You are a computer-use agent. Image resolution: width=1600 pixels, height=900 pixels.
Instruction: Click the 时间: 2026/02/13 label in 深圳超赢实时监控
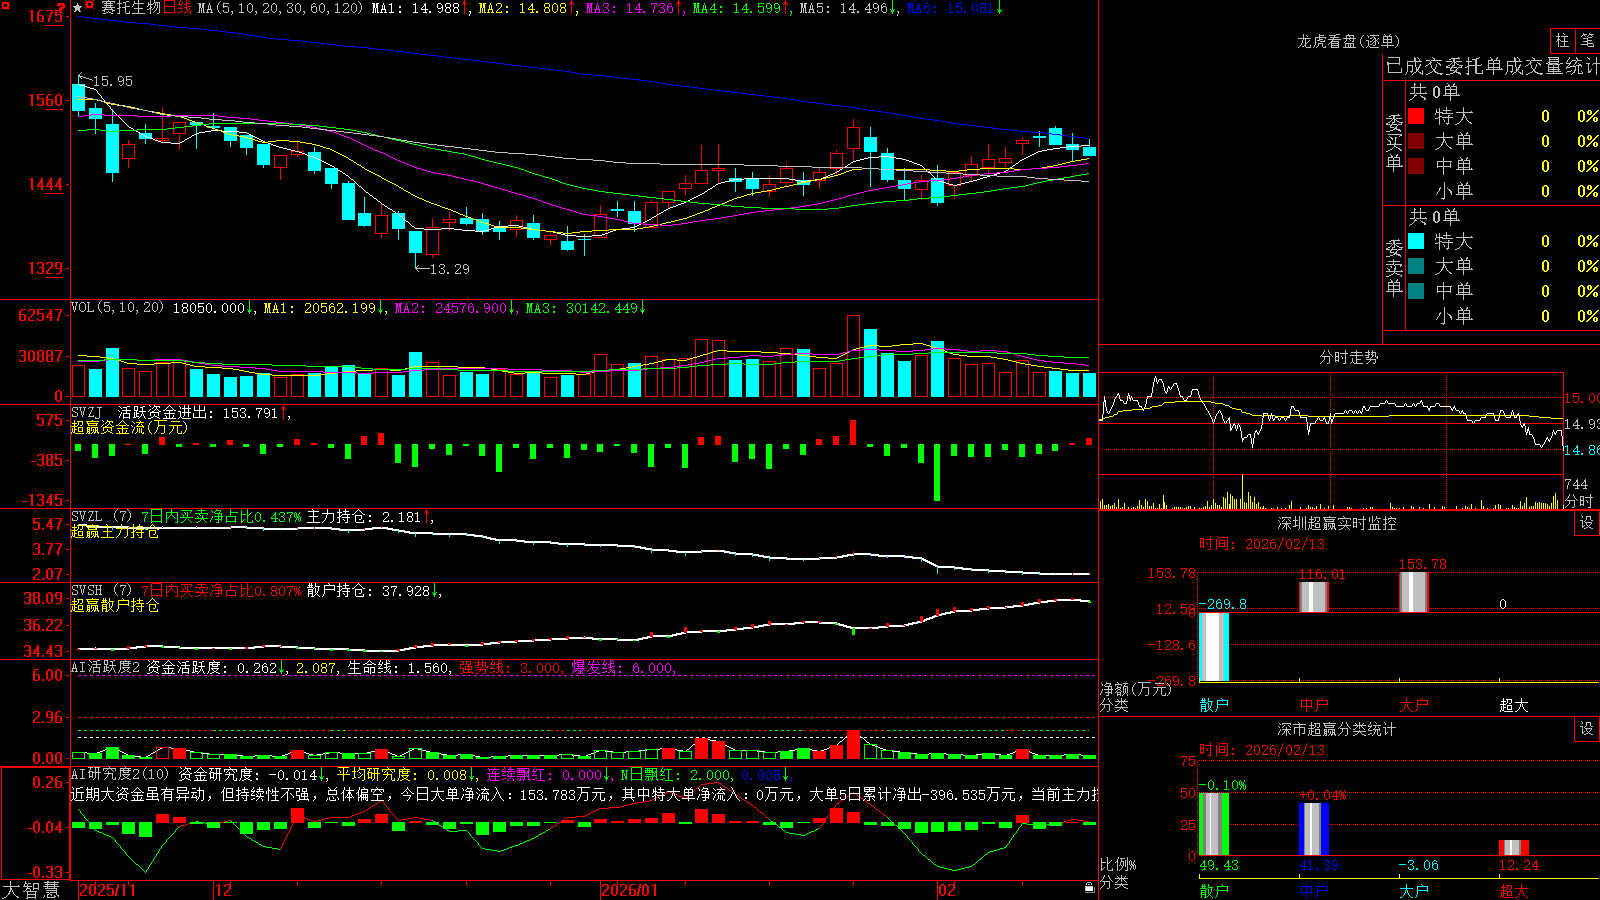tap(1262, 545)
